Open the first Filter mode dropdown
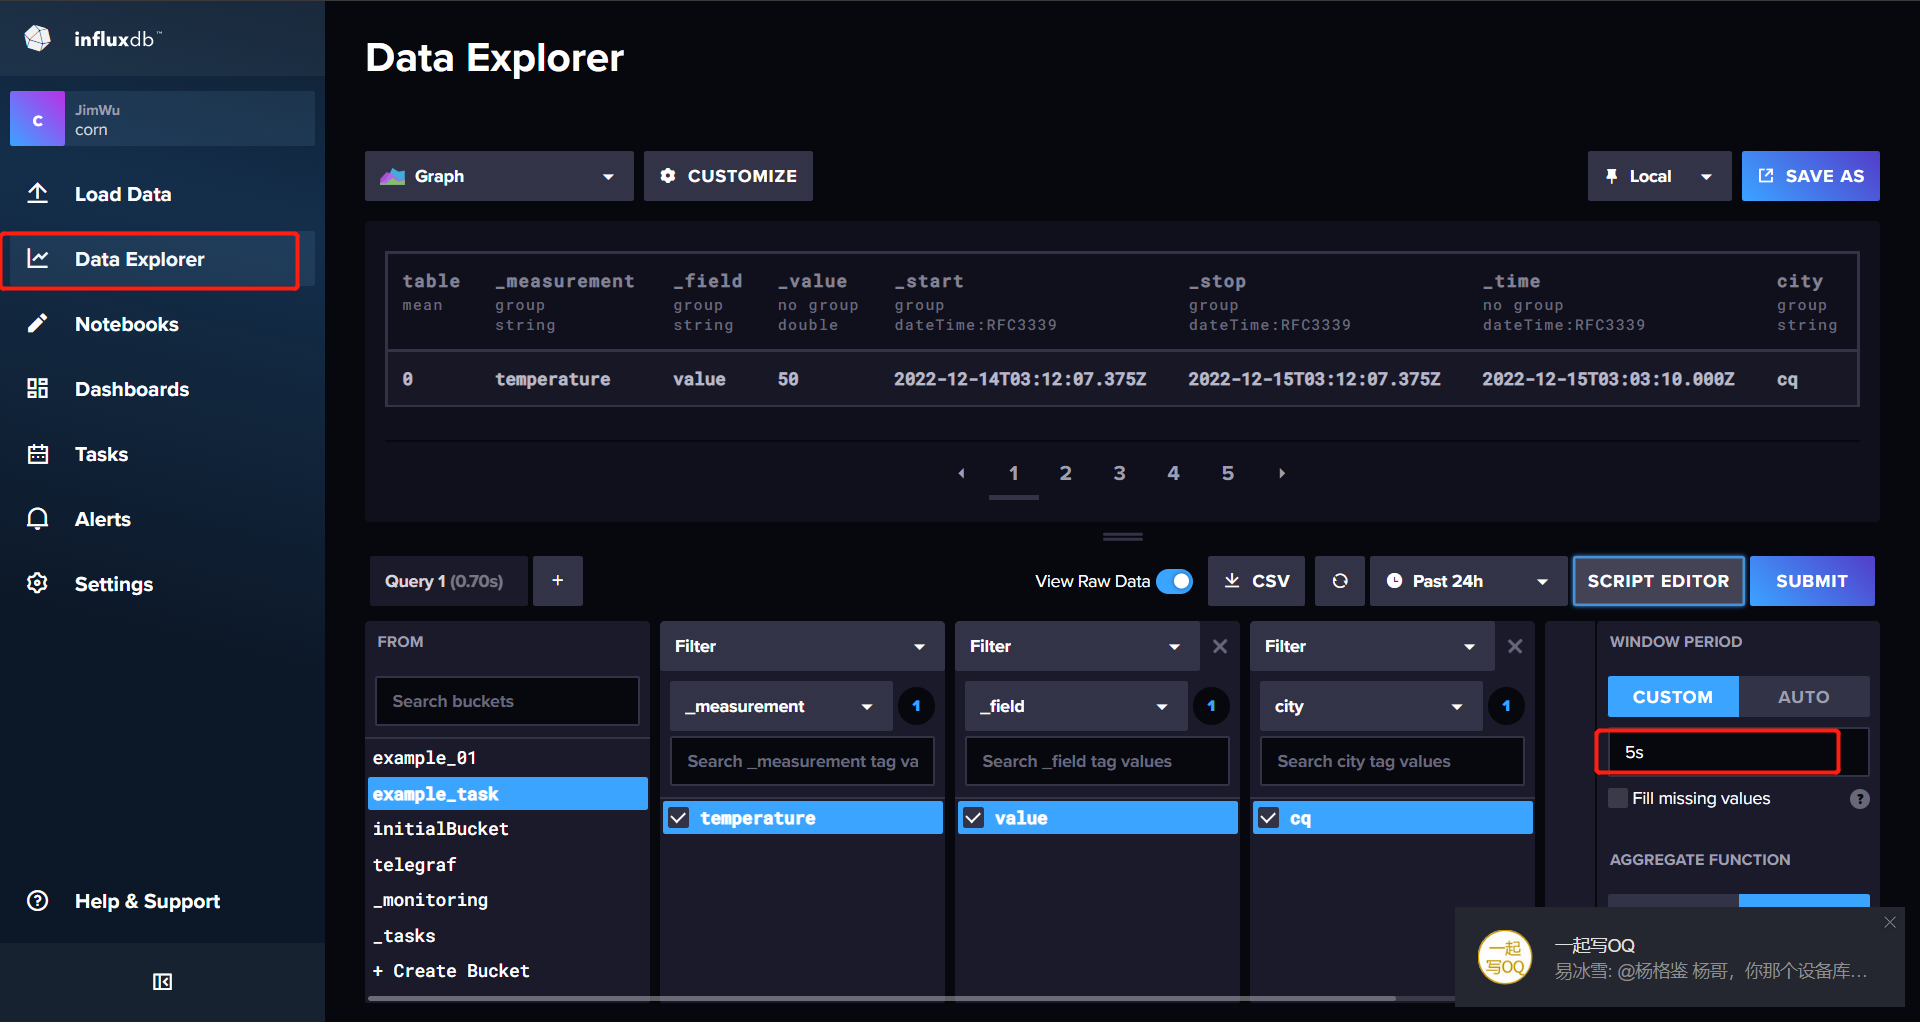Viewport: 1920px width, 1022px height. [x=802, y=646]
